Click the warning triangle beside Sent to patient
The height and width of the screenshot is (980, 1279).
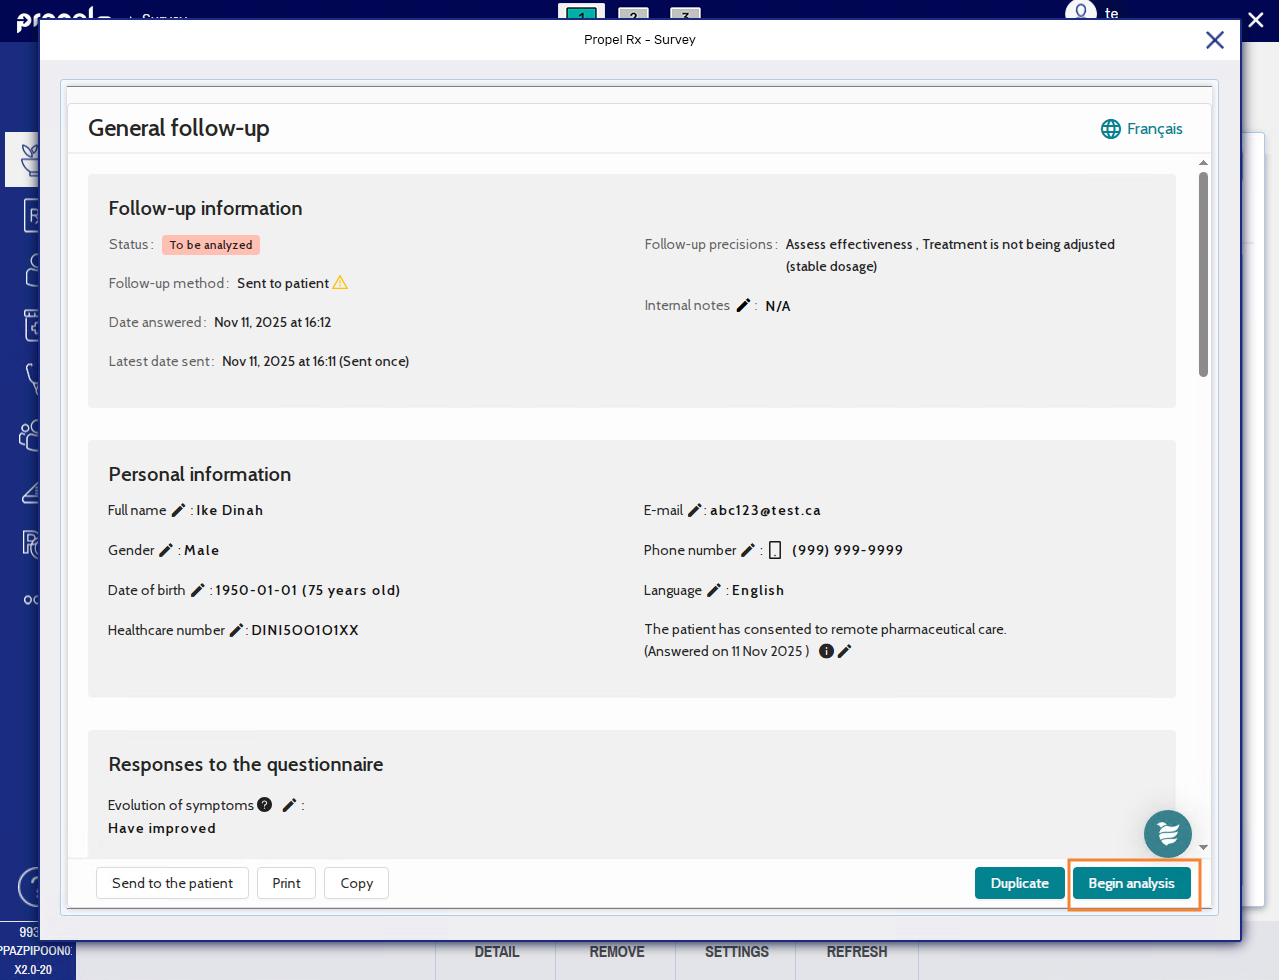point(340,283)
